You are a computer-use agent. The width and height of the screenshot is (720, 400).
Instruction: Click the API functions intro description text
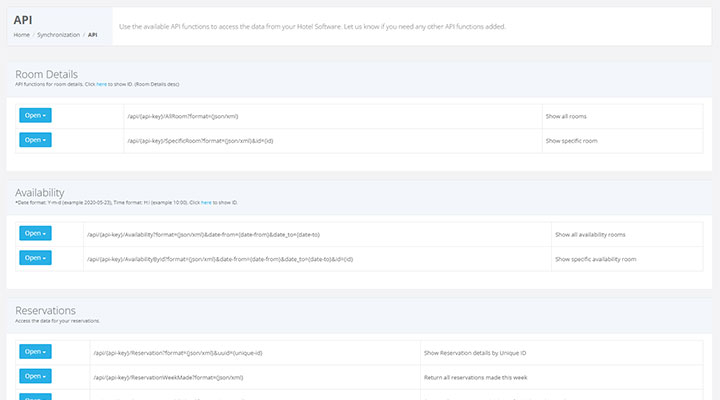pos(312,27)
